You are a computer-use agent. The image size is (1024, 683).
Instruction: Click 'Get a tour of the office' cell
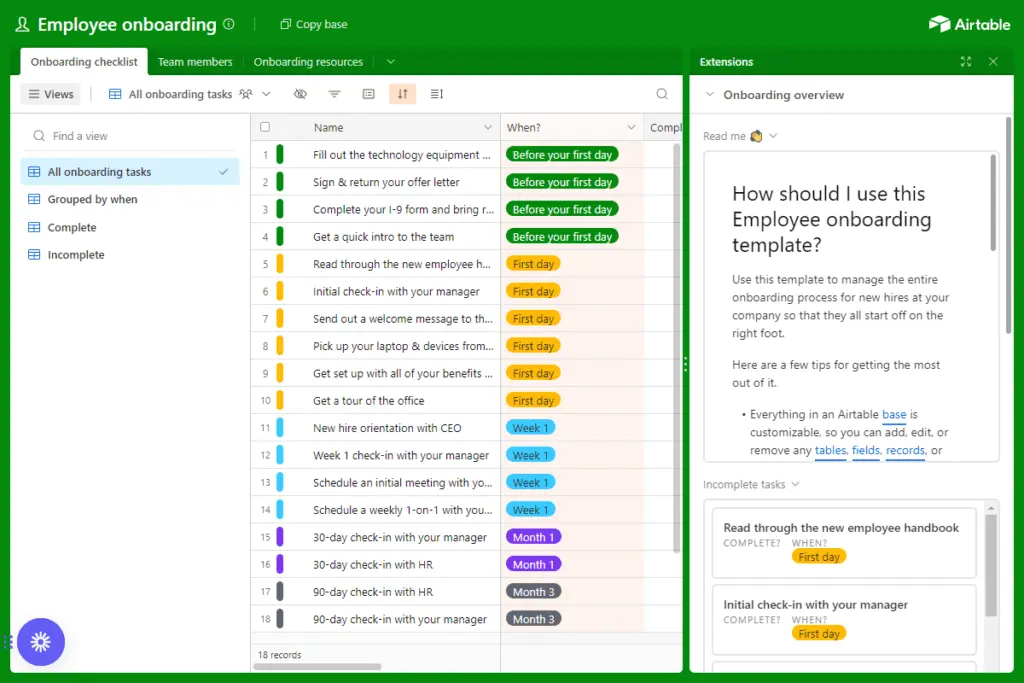(x=368, y=400)
